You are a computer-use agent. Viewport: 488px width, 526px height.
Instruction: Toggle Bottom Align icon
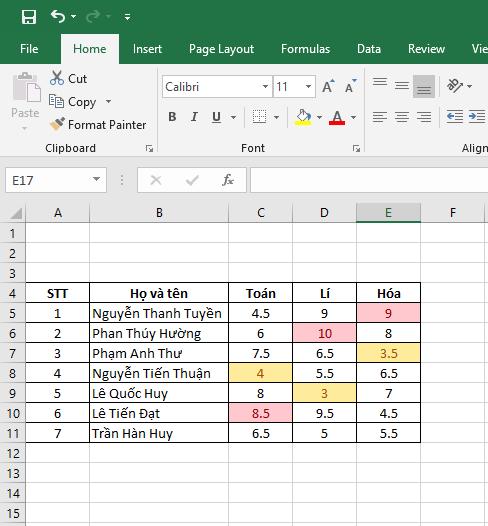tap(424, 86)
